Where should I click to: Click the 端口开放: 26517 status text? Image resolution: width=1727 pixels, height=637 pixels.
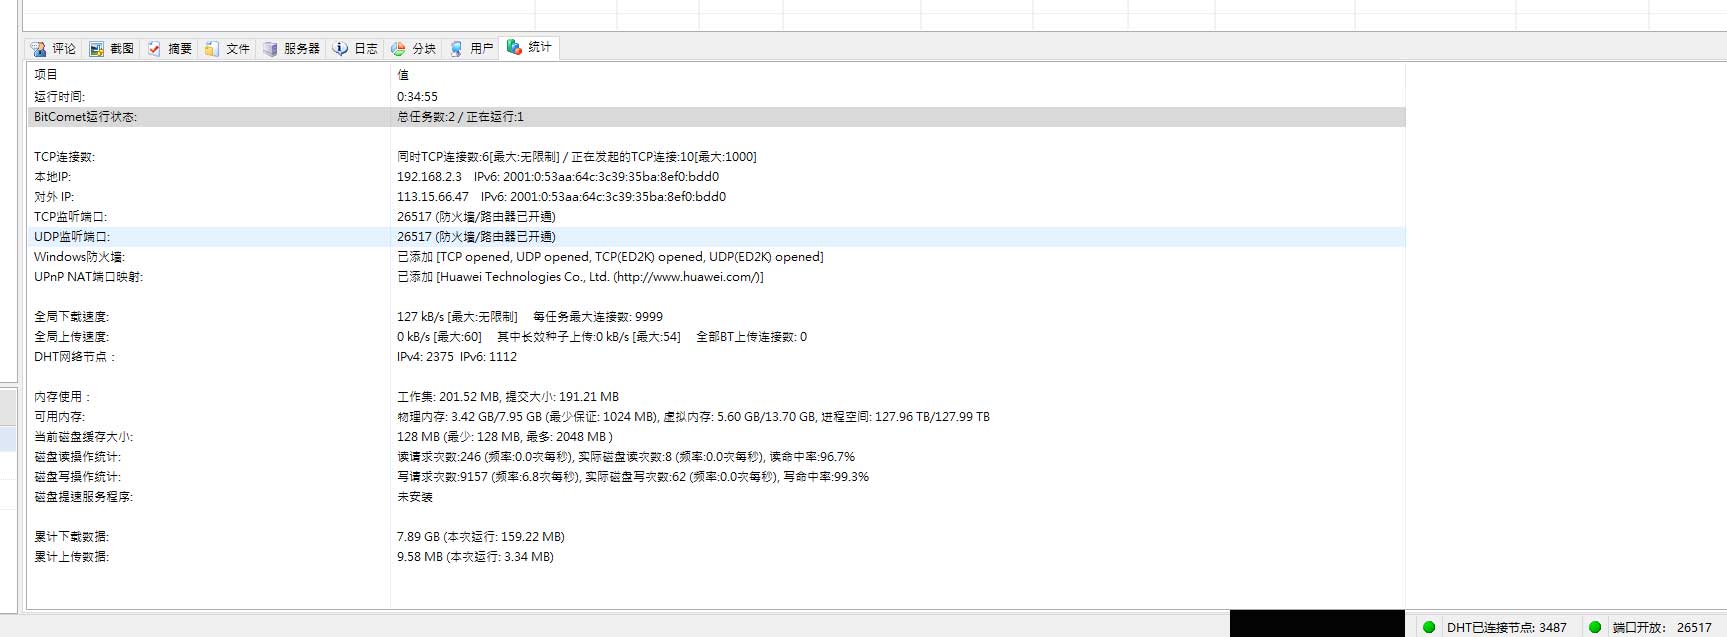click(x=1662, y=627)
